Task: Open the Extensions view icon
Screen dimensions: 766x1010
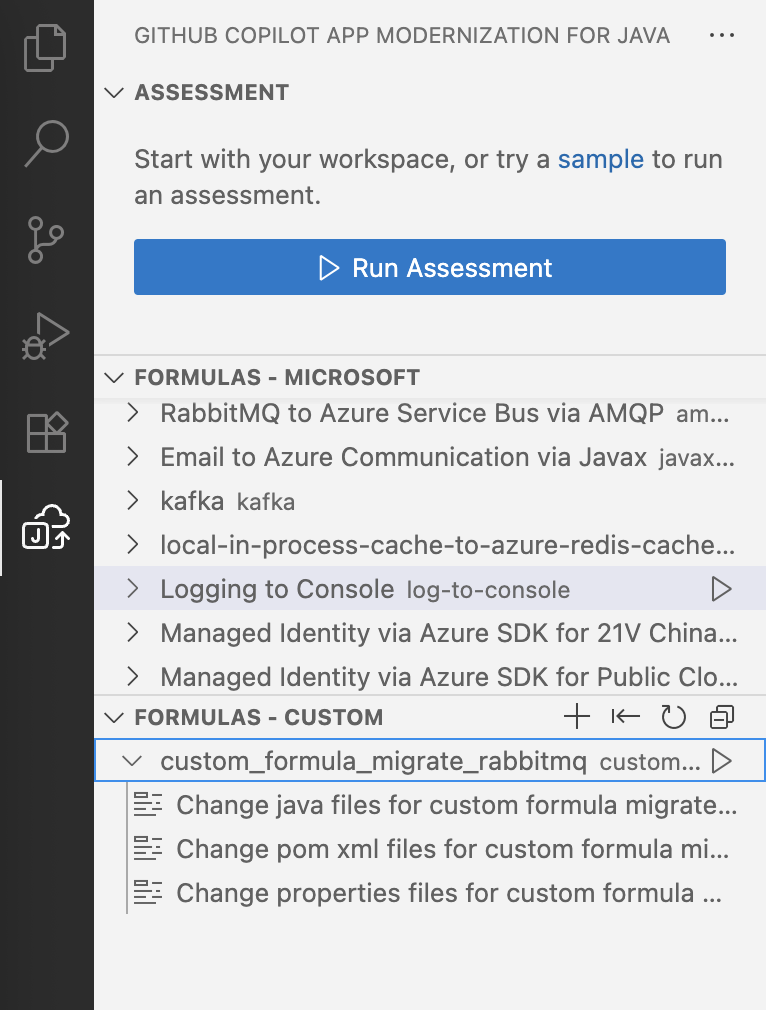Action: point(46,432)
